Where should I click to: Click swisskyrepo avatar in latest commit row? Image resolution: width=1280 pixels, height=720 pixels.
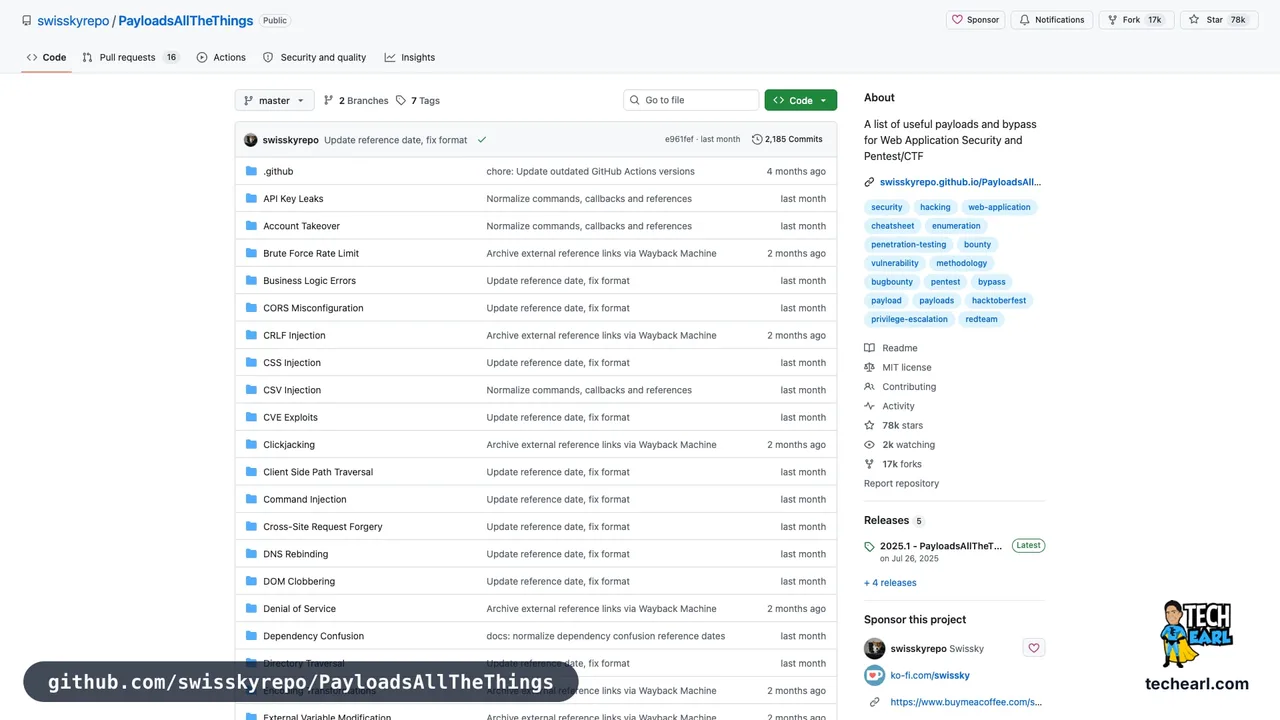point(251,140)
